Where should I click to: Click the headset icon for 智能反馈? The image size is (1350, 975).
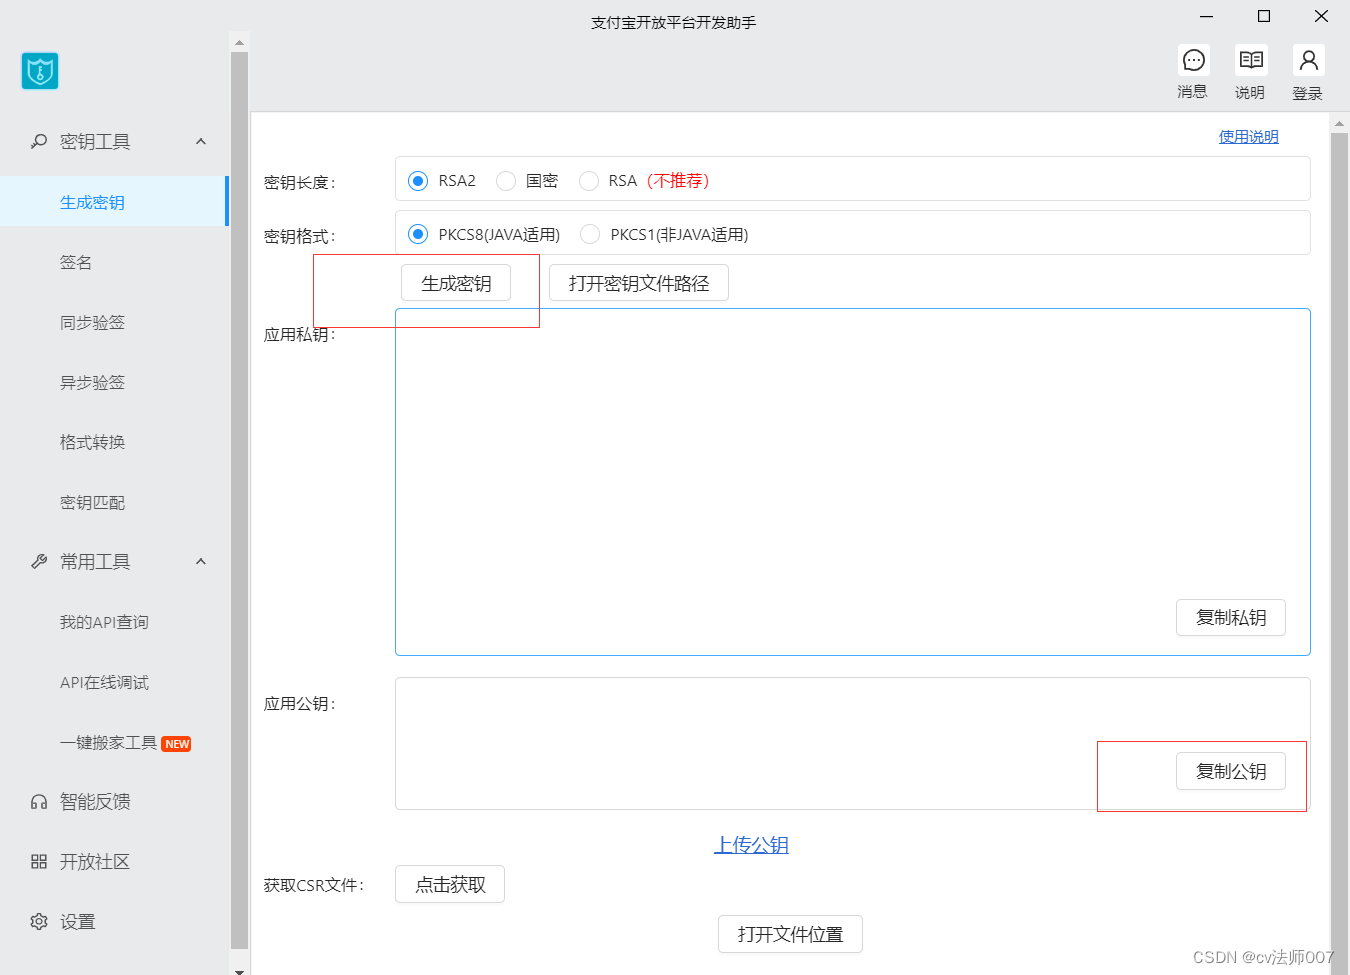[x=39, y=802]
